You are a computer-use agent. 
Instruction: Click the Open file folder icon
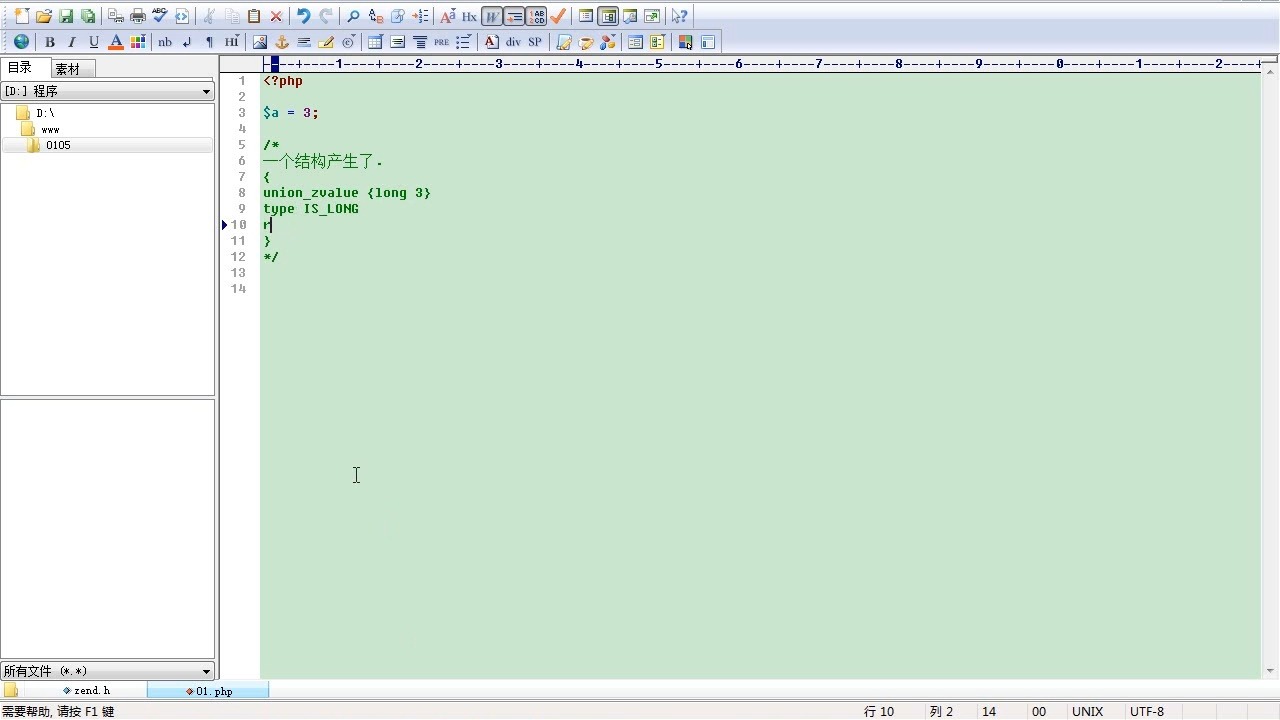[x=44, y=16]
